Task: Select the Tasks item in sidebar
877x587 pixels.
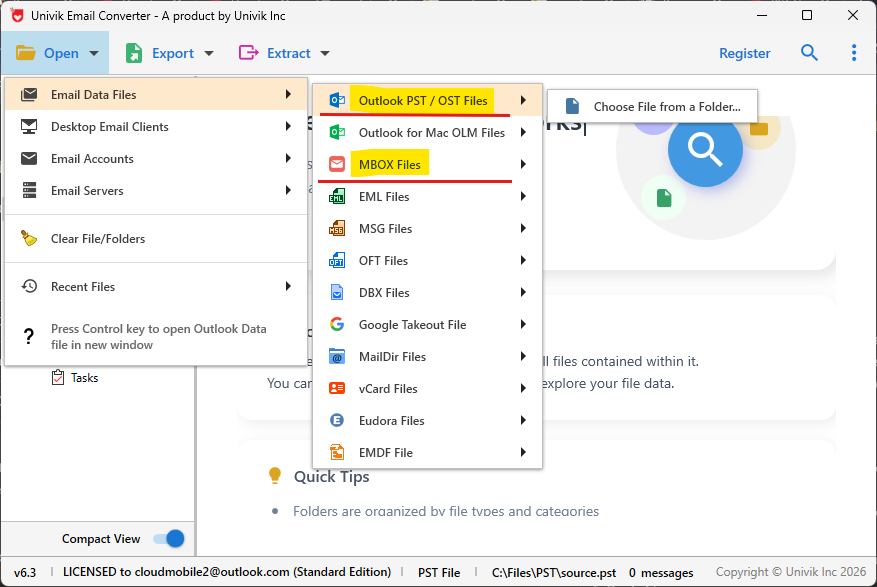Action: point(84,378)
